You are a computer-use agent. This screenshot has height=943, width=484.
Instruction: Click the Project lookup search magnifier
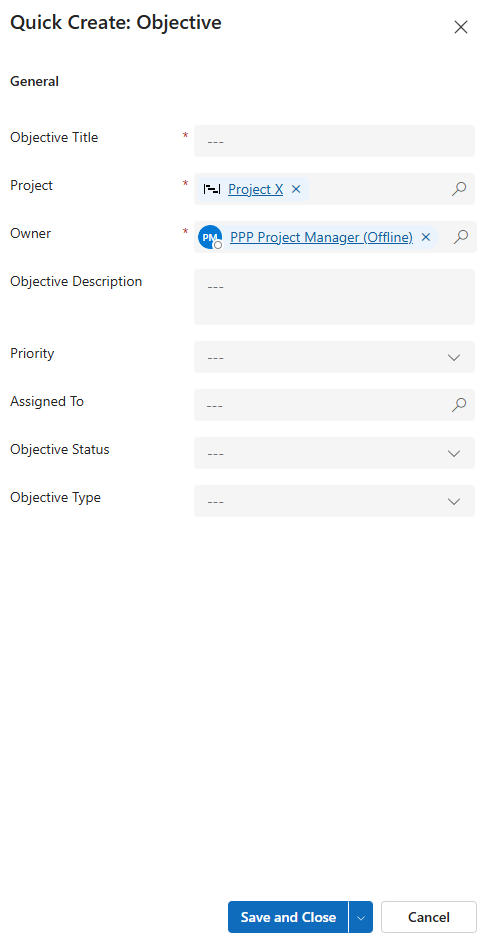coord(459,189)
